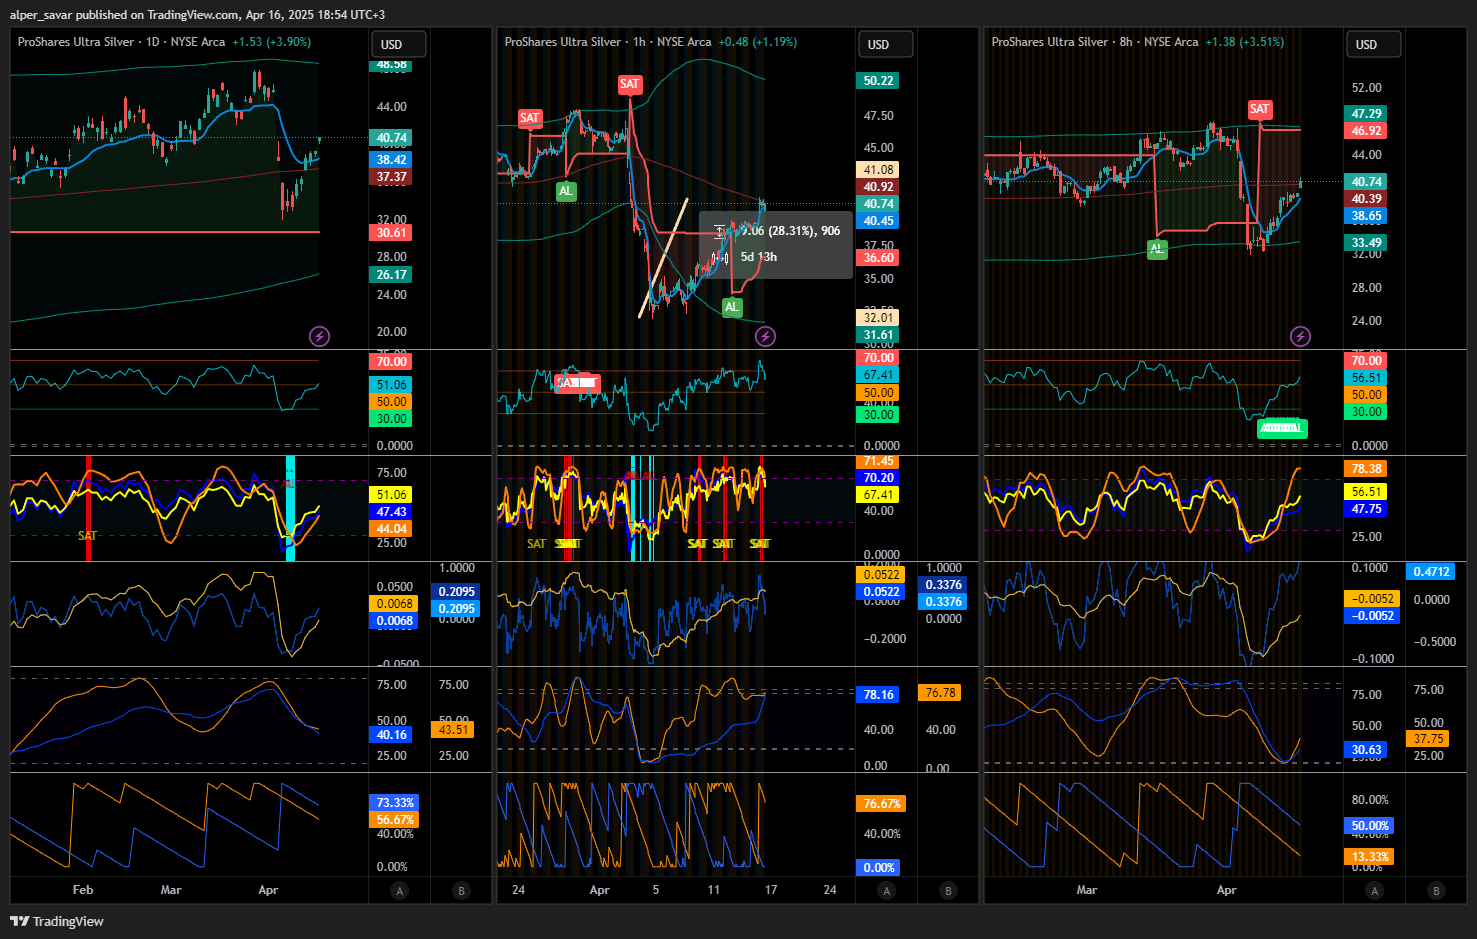This screenshot has width=1477, height=939.
Task: Click the Mar date label on the 1D time axis
Action: tap(171, 890)
